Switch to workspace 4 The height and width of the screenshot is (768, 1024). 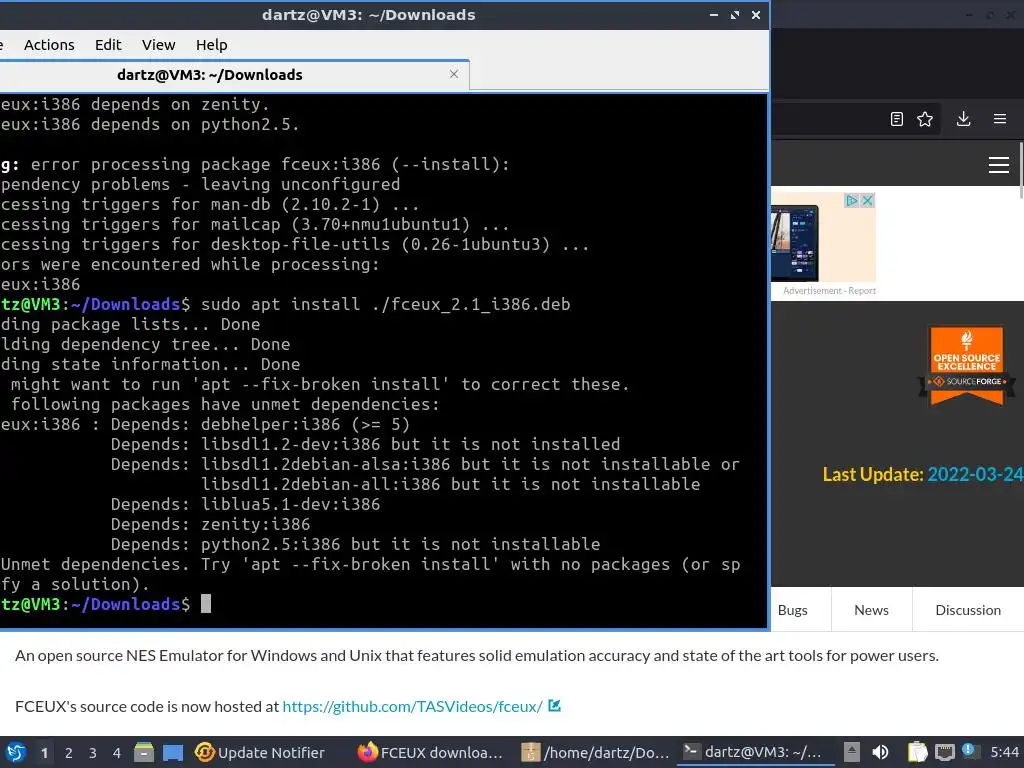(x=117, y=753)
